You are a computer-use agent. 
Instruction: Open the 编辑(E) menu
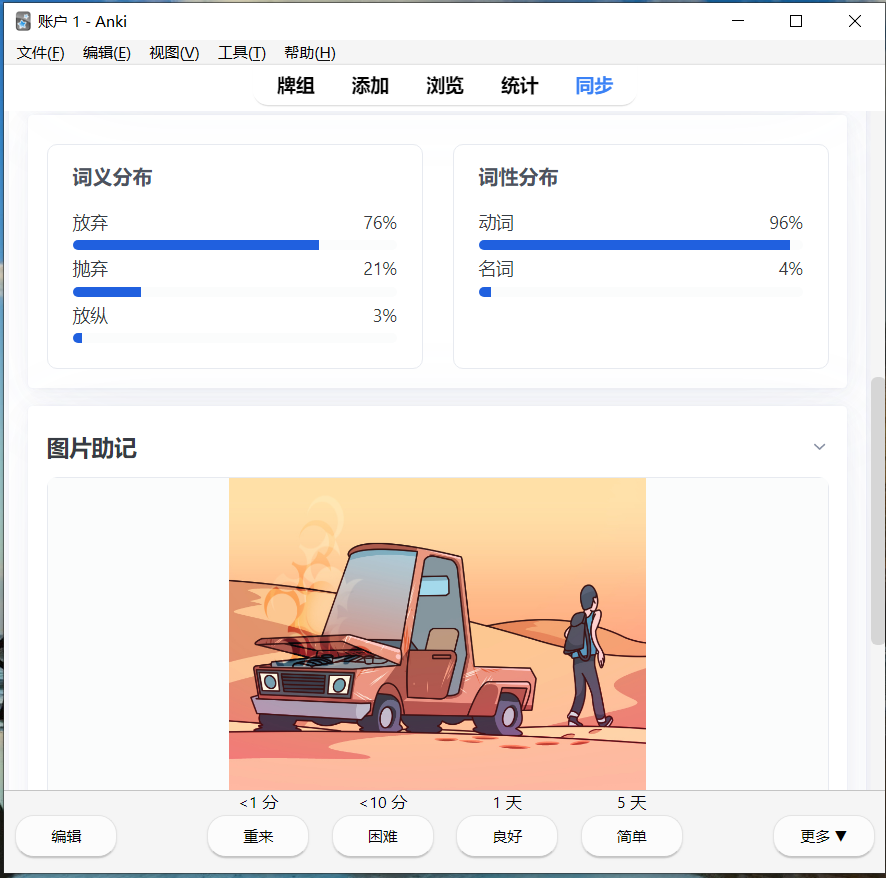[x=107, y=53]
